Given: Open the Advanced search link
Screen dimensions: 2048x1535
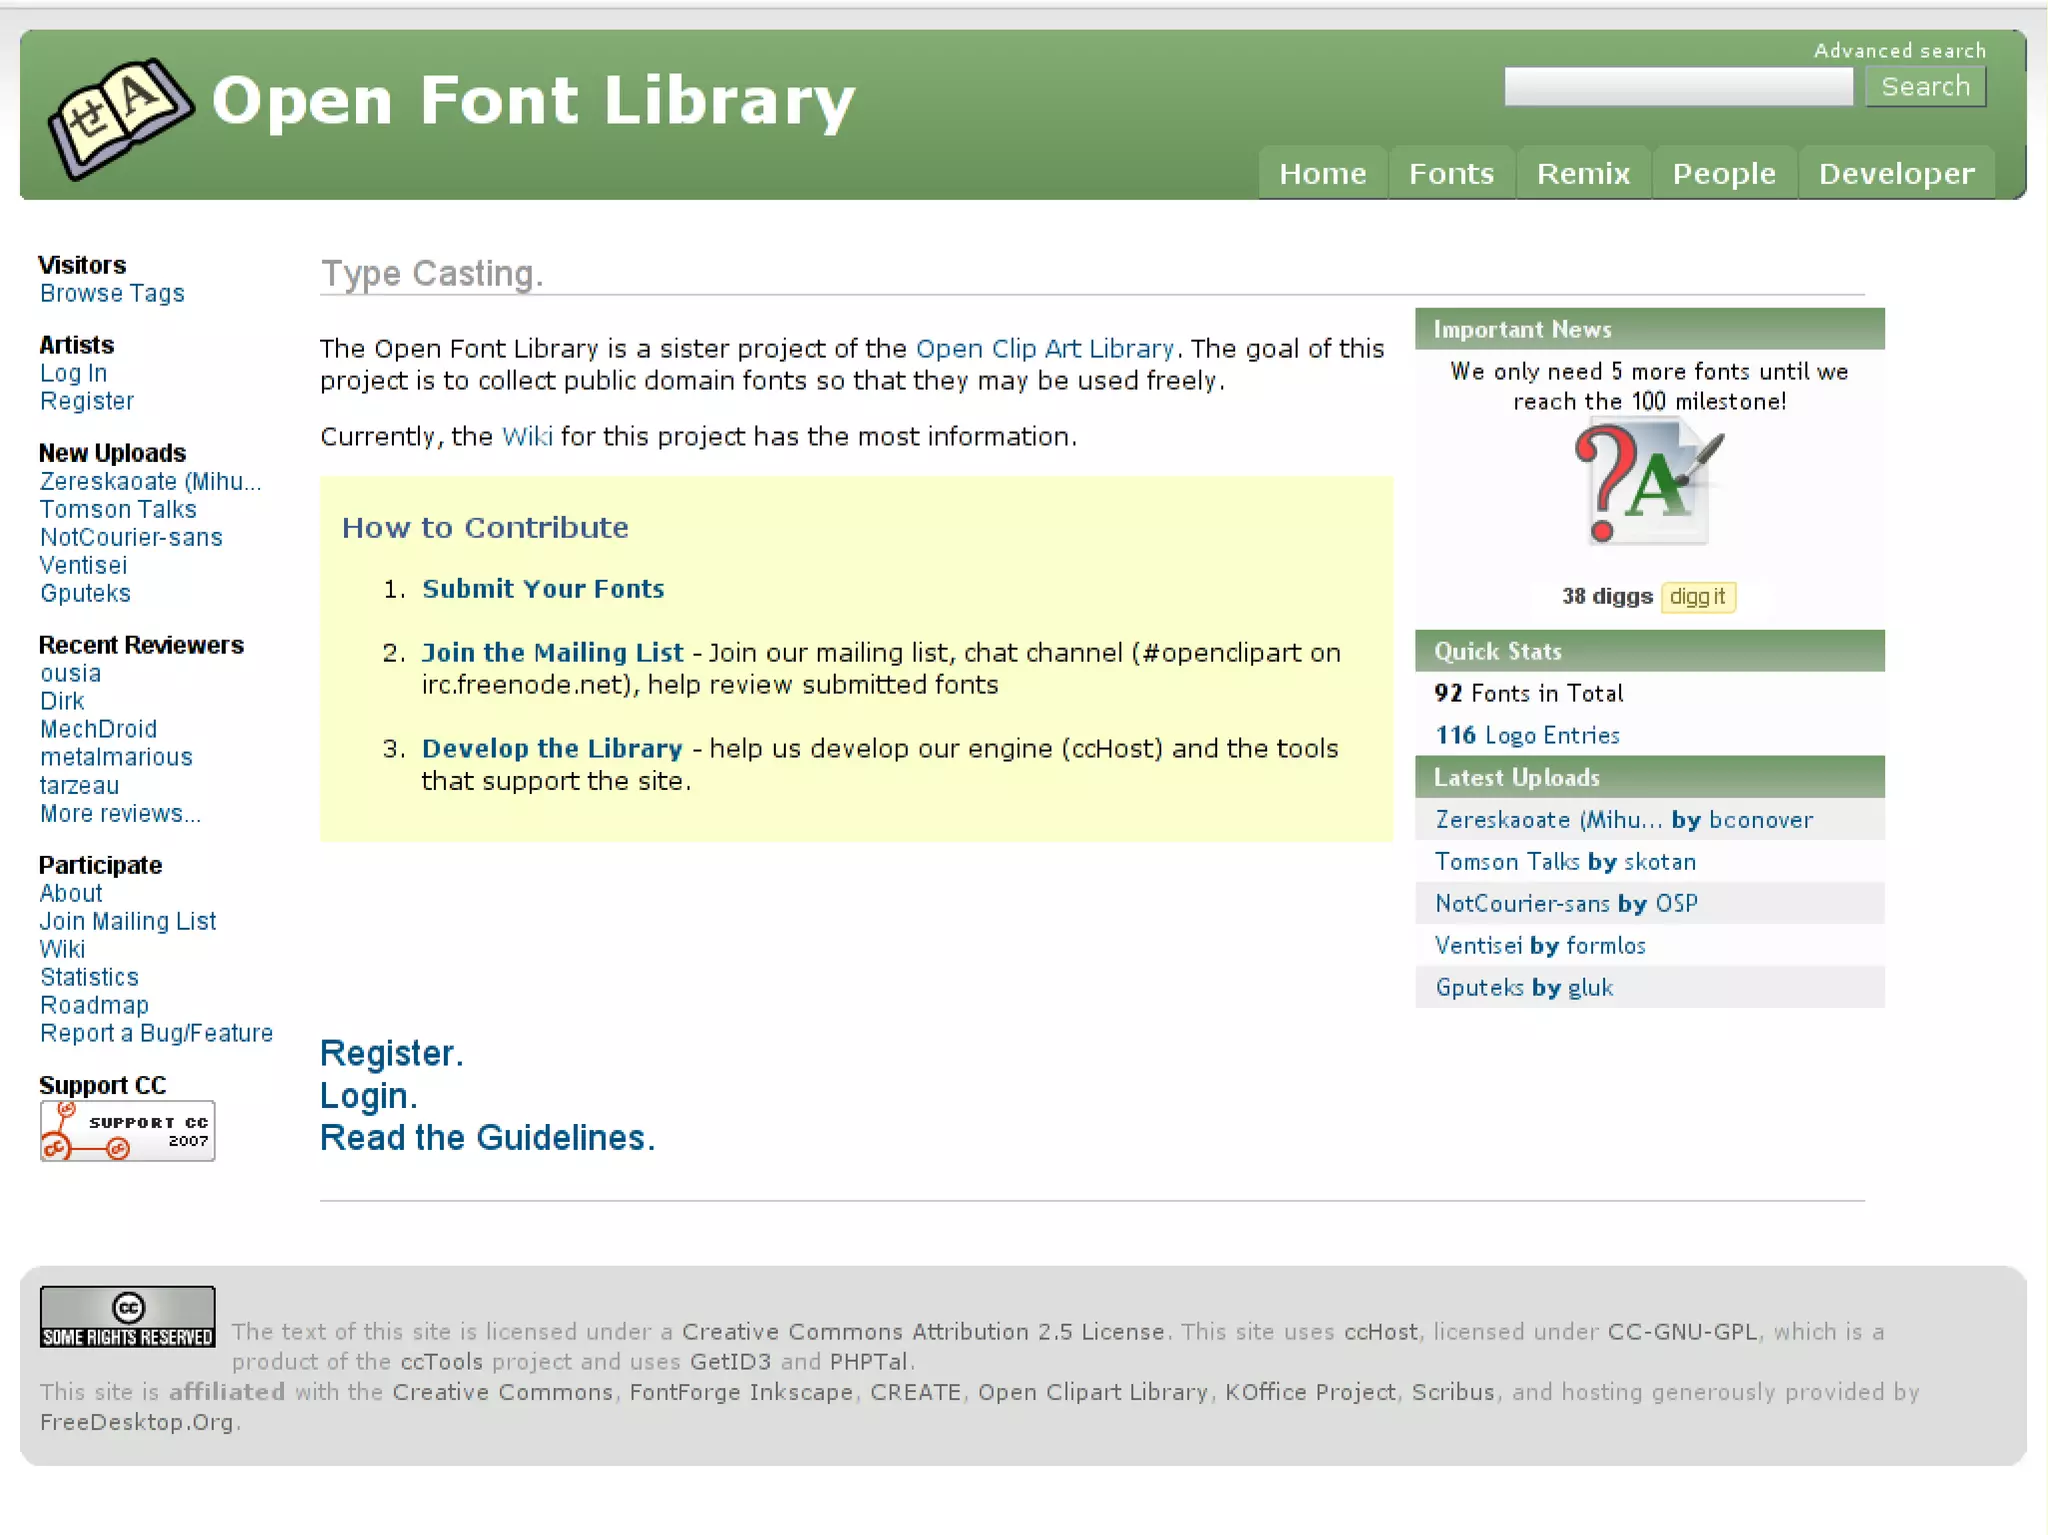Looking at the screenshot, I should coord(1899,50).
